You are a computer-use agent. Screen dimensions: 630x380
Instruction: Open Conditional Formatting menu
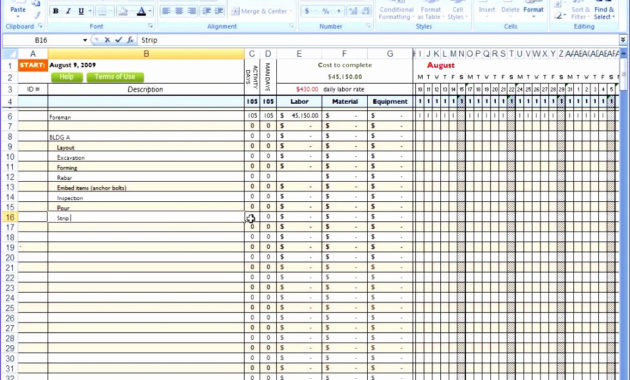tap(396, 12)
